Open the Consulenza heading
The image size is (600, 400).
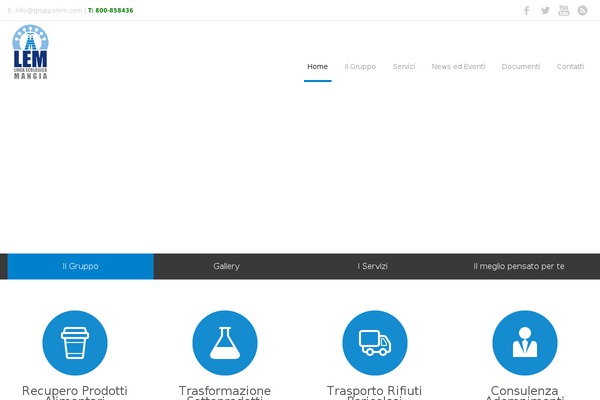[525, 392]
